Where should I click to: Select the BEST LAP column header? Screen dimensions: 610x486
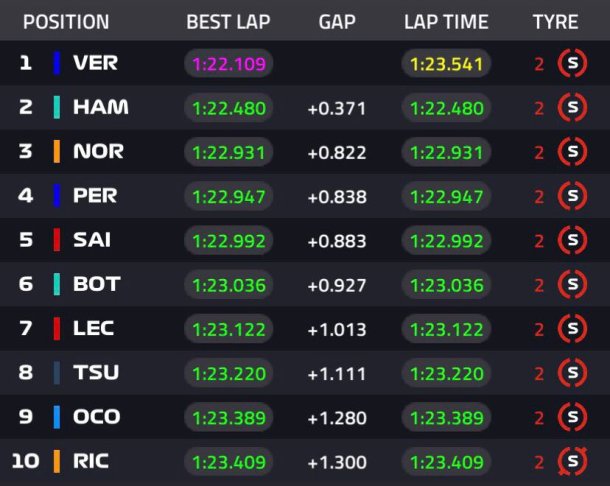228,22
